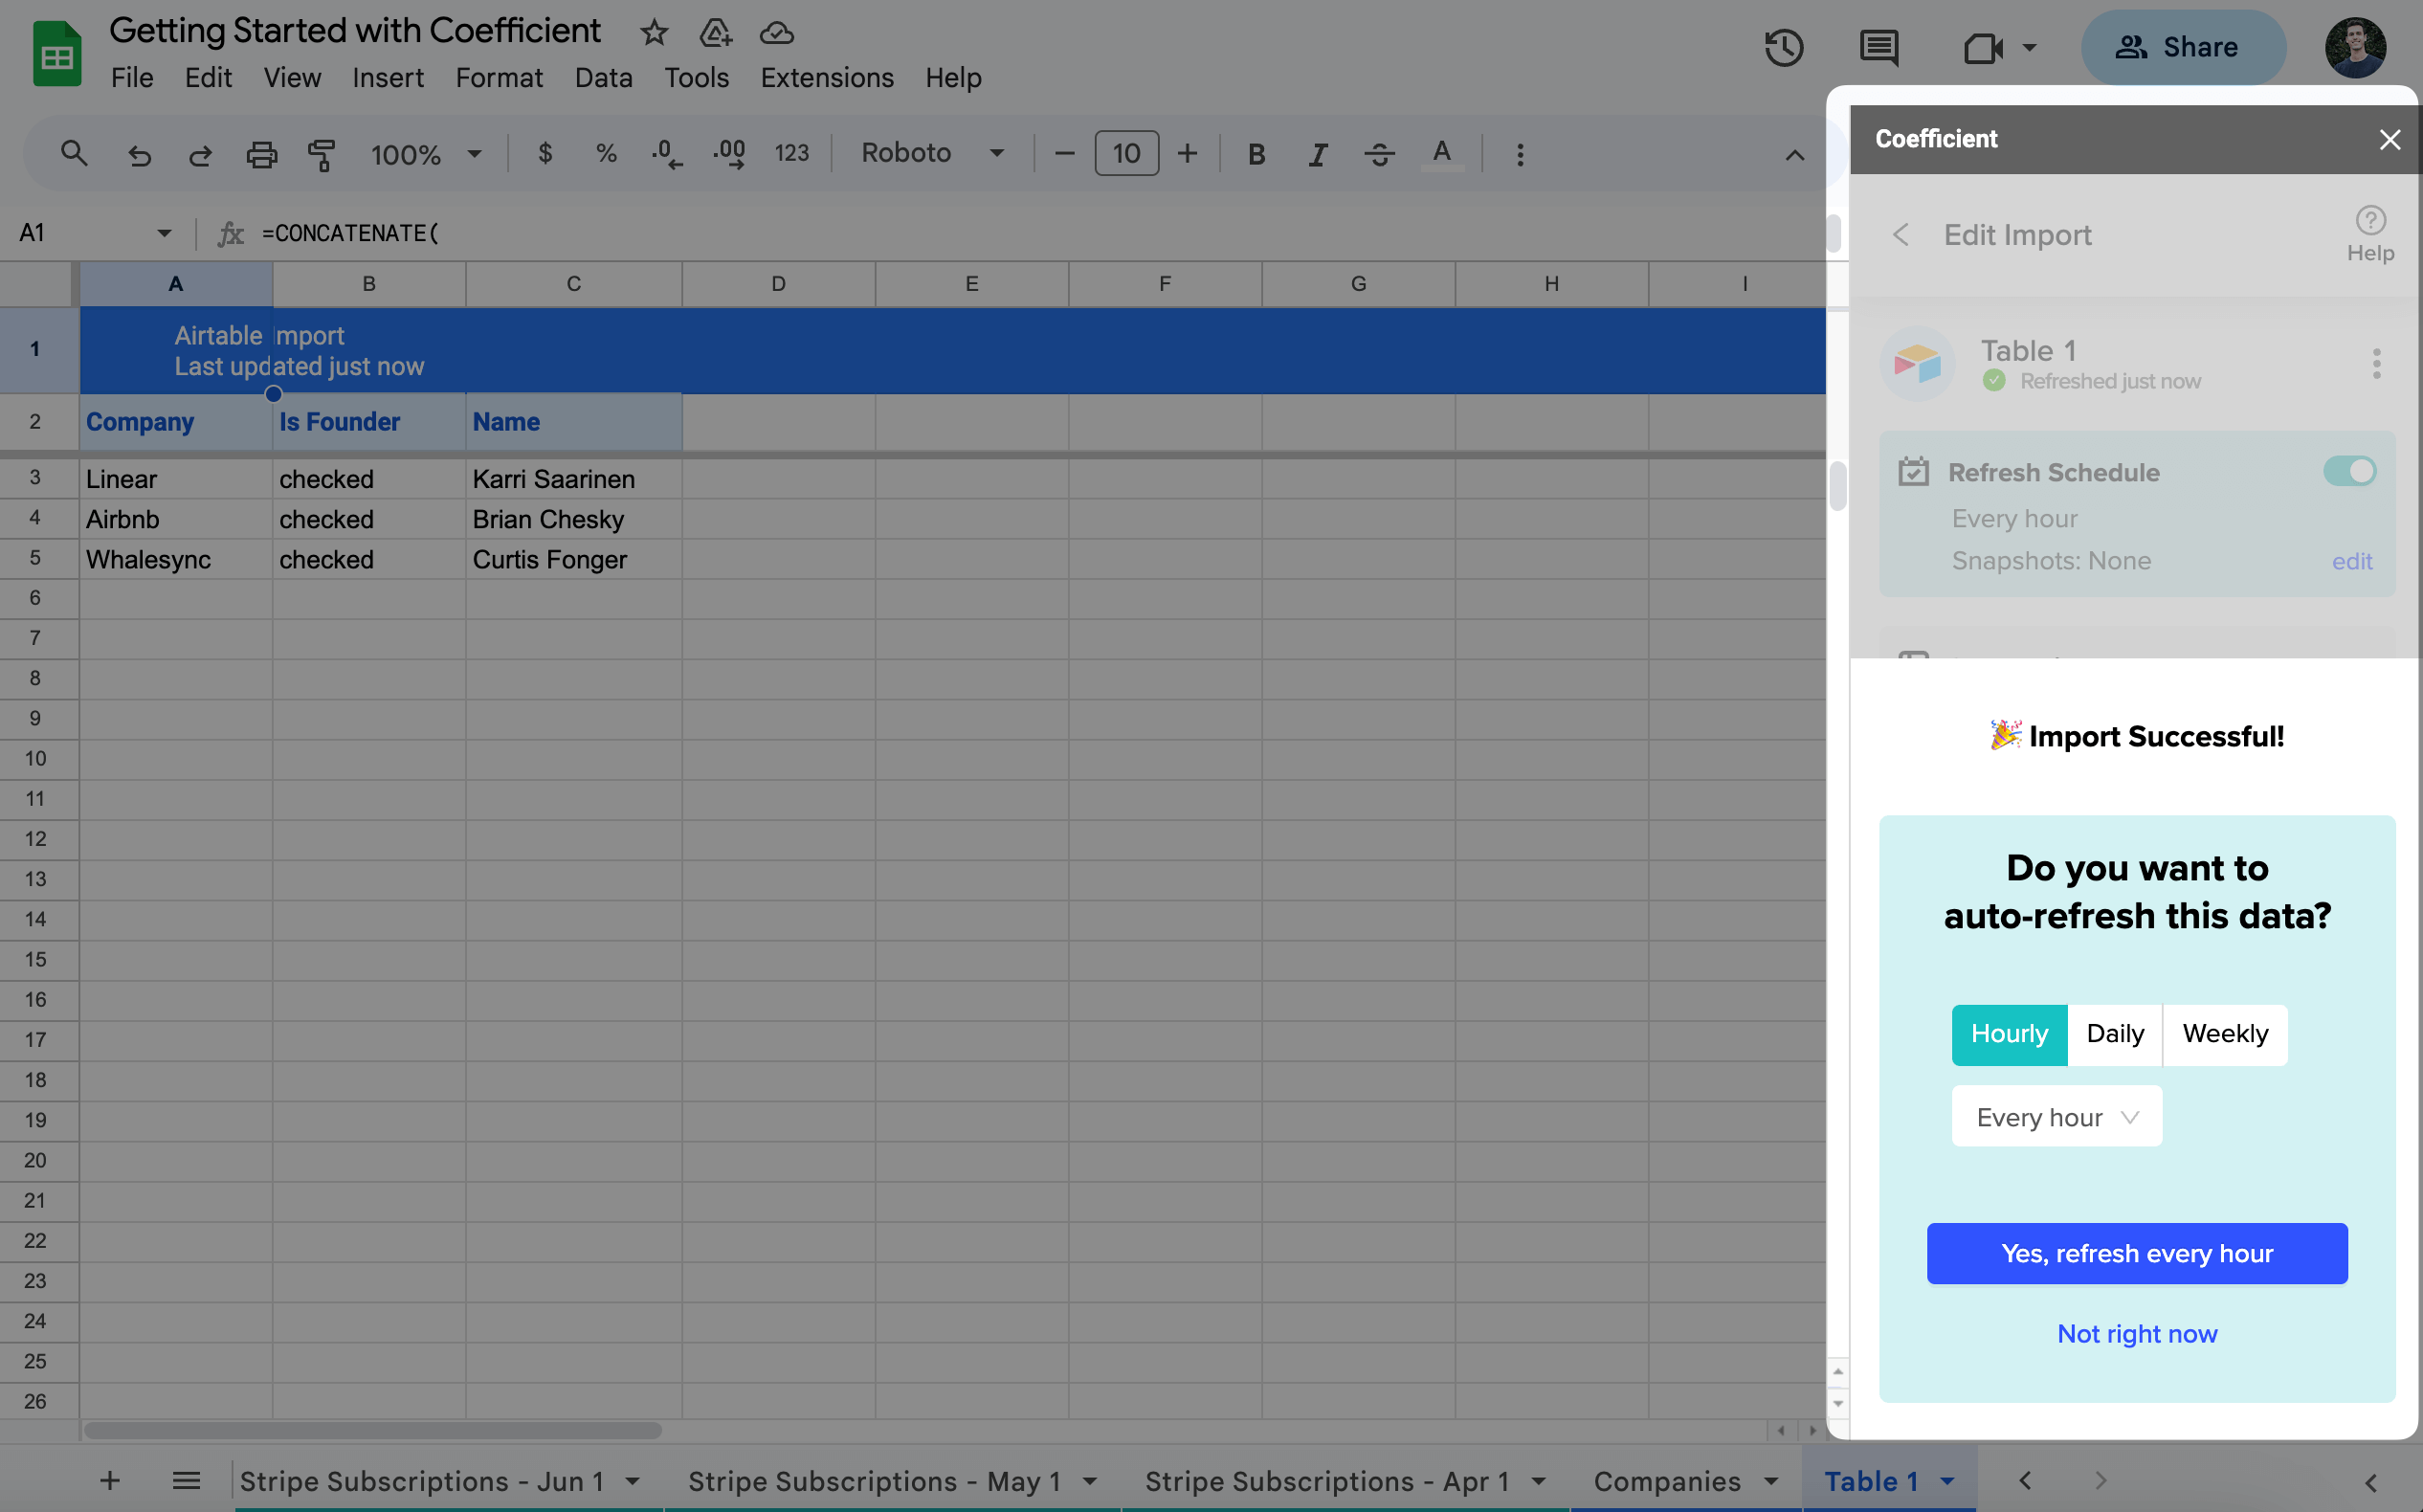This screenshot has height=1512, width=2423.
Task: Print the spreadsheet
Action: coord(261,153)
